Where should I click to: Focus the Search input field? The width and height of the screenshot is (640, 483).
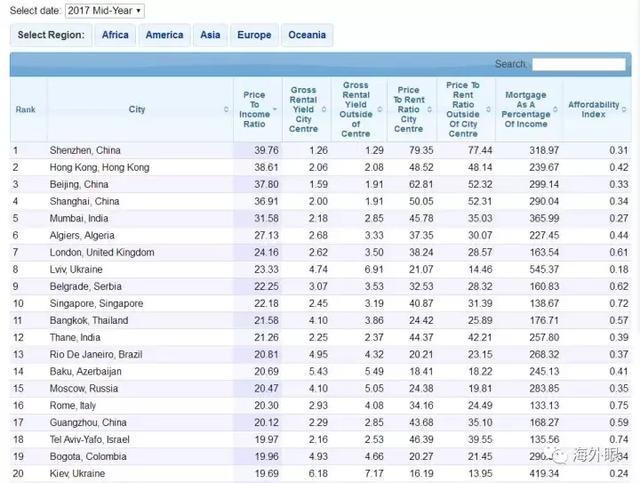pyautogui.click(x=579, y=64)
